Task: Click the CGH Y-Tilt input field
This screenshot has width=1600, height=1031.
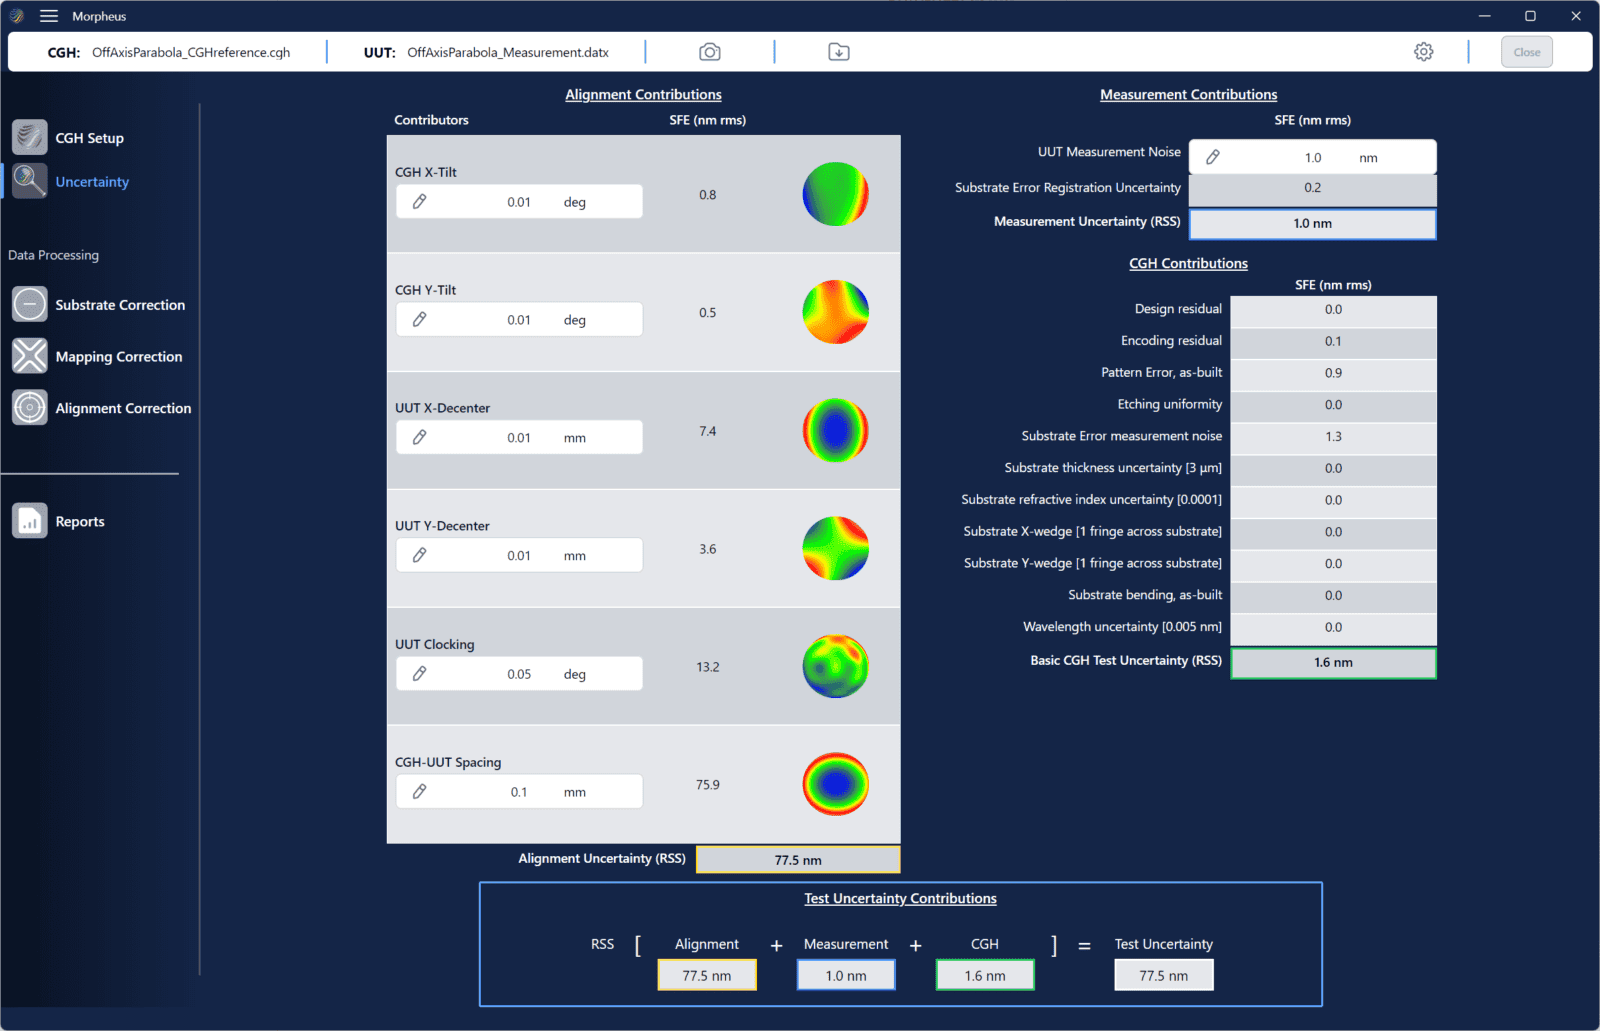Action: click(x=519, y=320)
